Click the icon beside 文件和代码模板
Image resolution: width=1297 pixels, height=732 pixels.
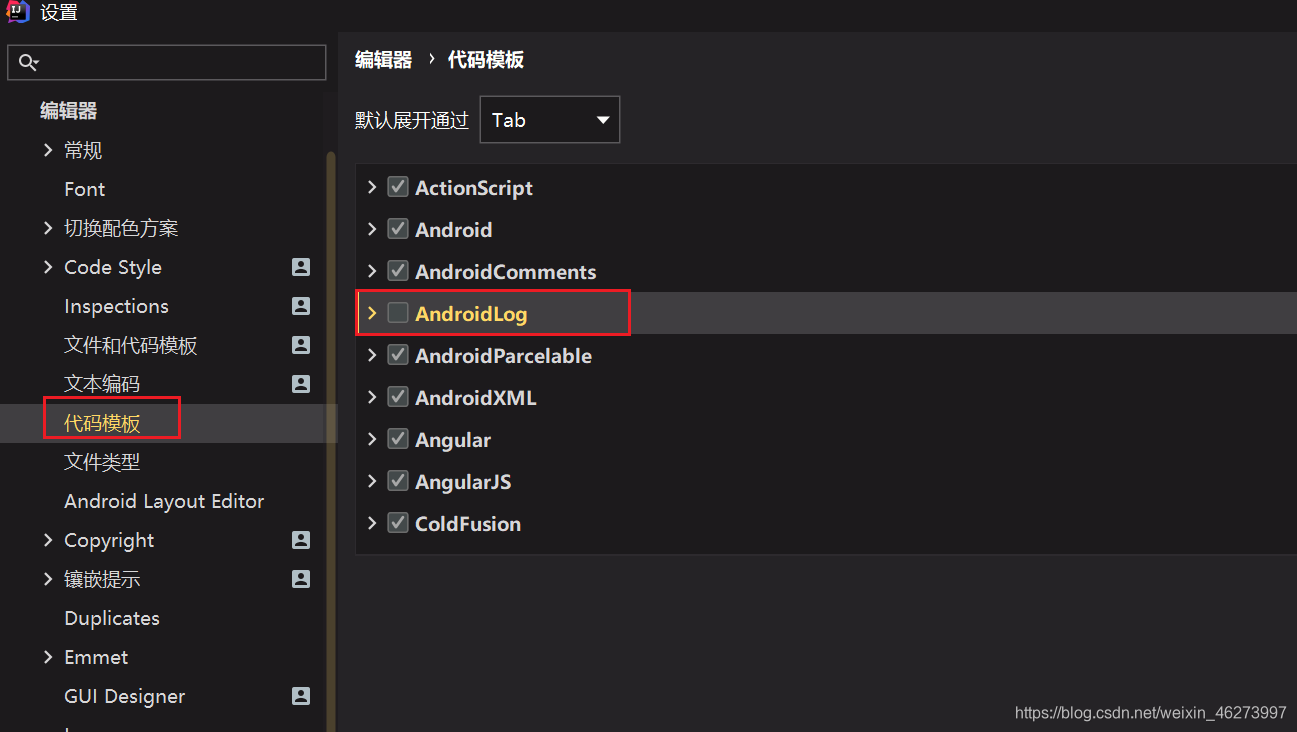(300, 345)
